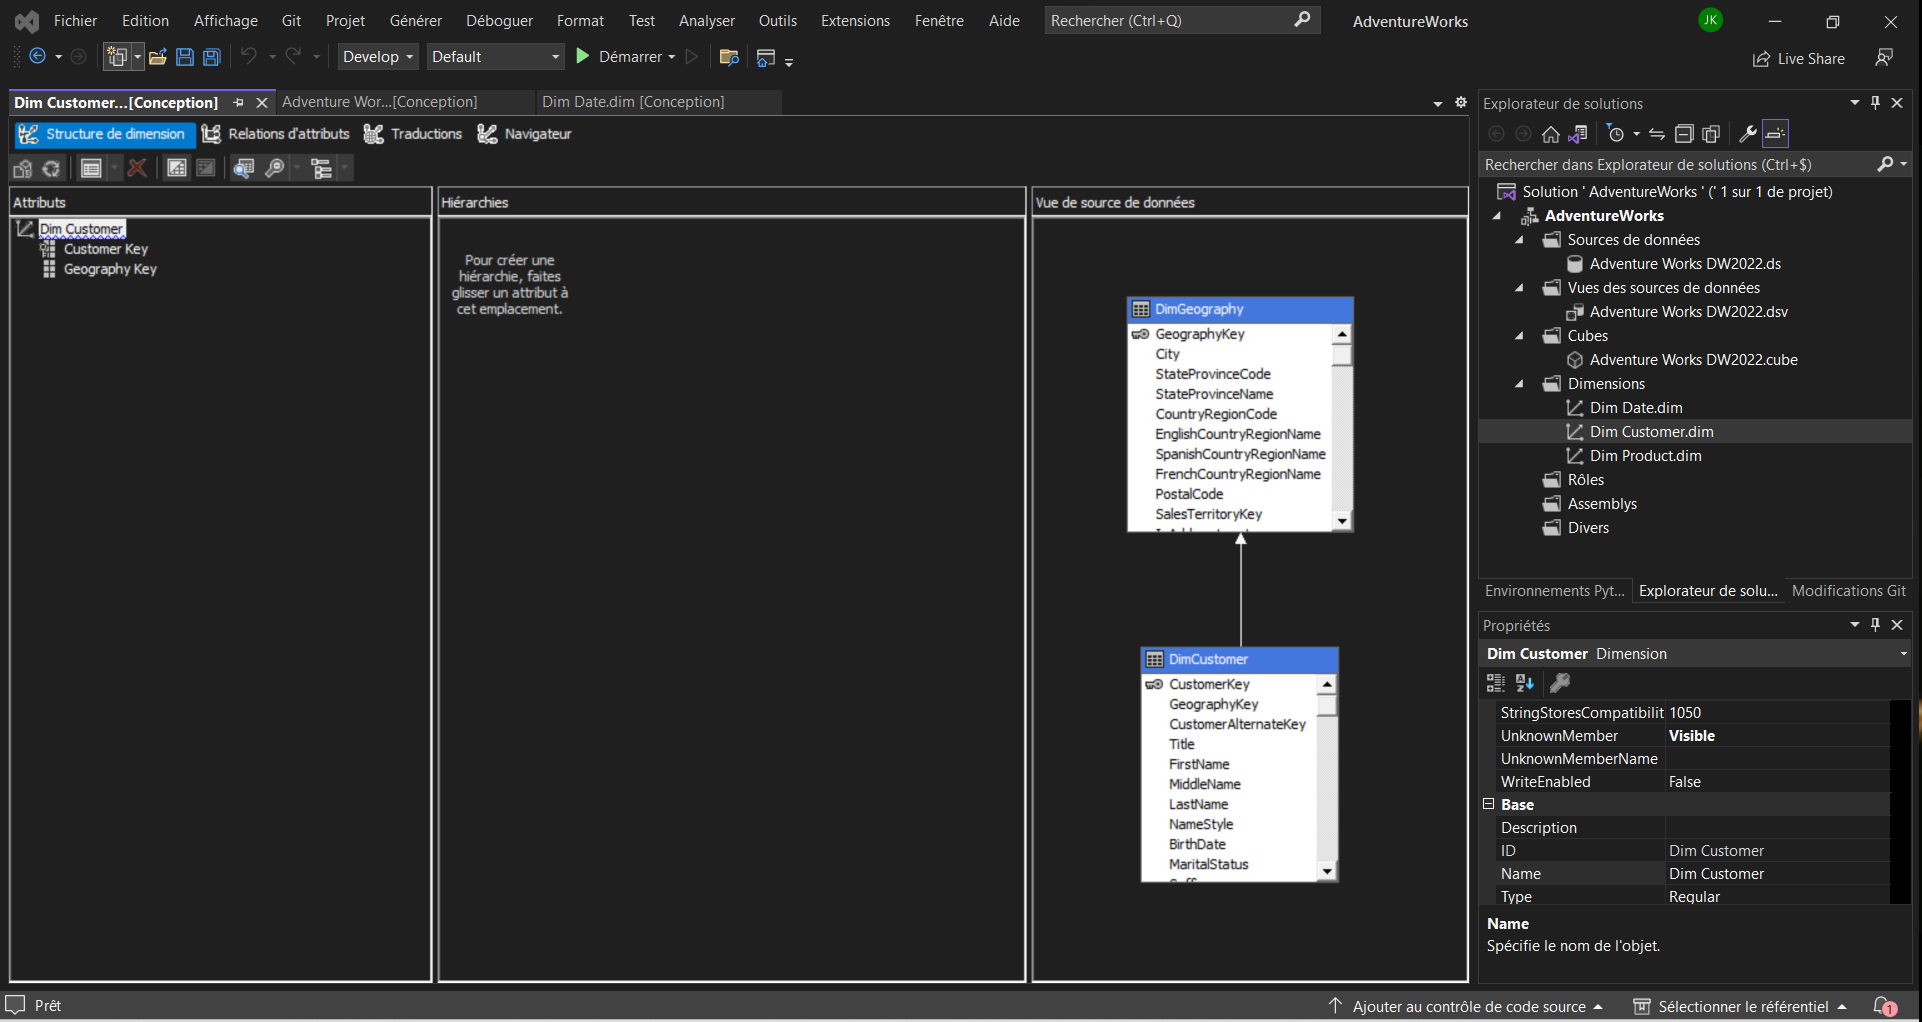Click the DimCustomer table scrollbar up arrow
This screenshot has width=1922, height=1022.
[1327, 685]
